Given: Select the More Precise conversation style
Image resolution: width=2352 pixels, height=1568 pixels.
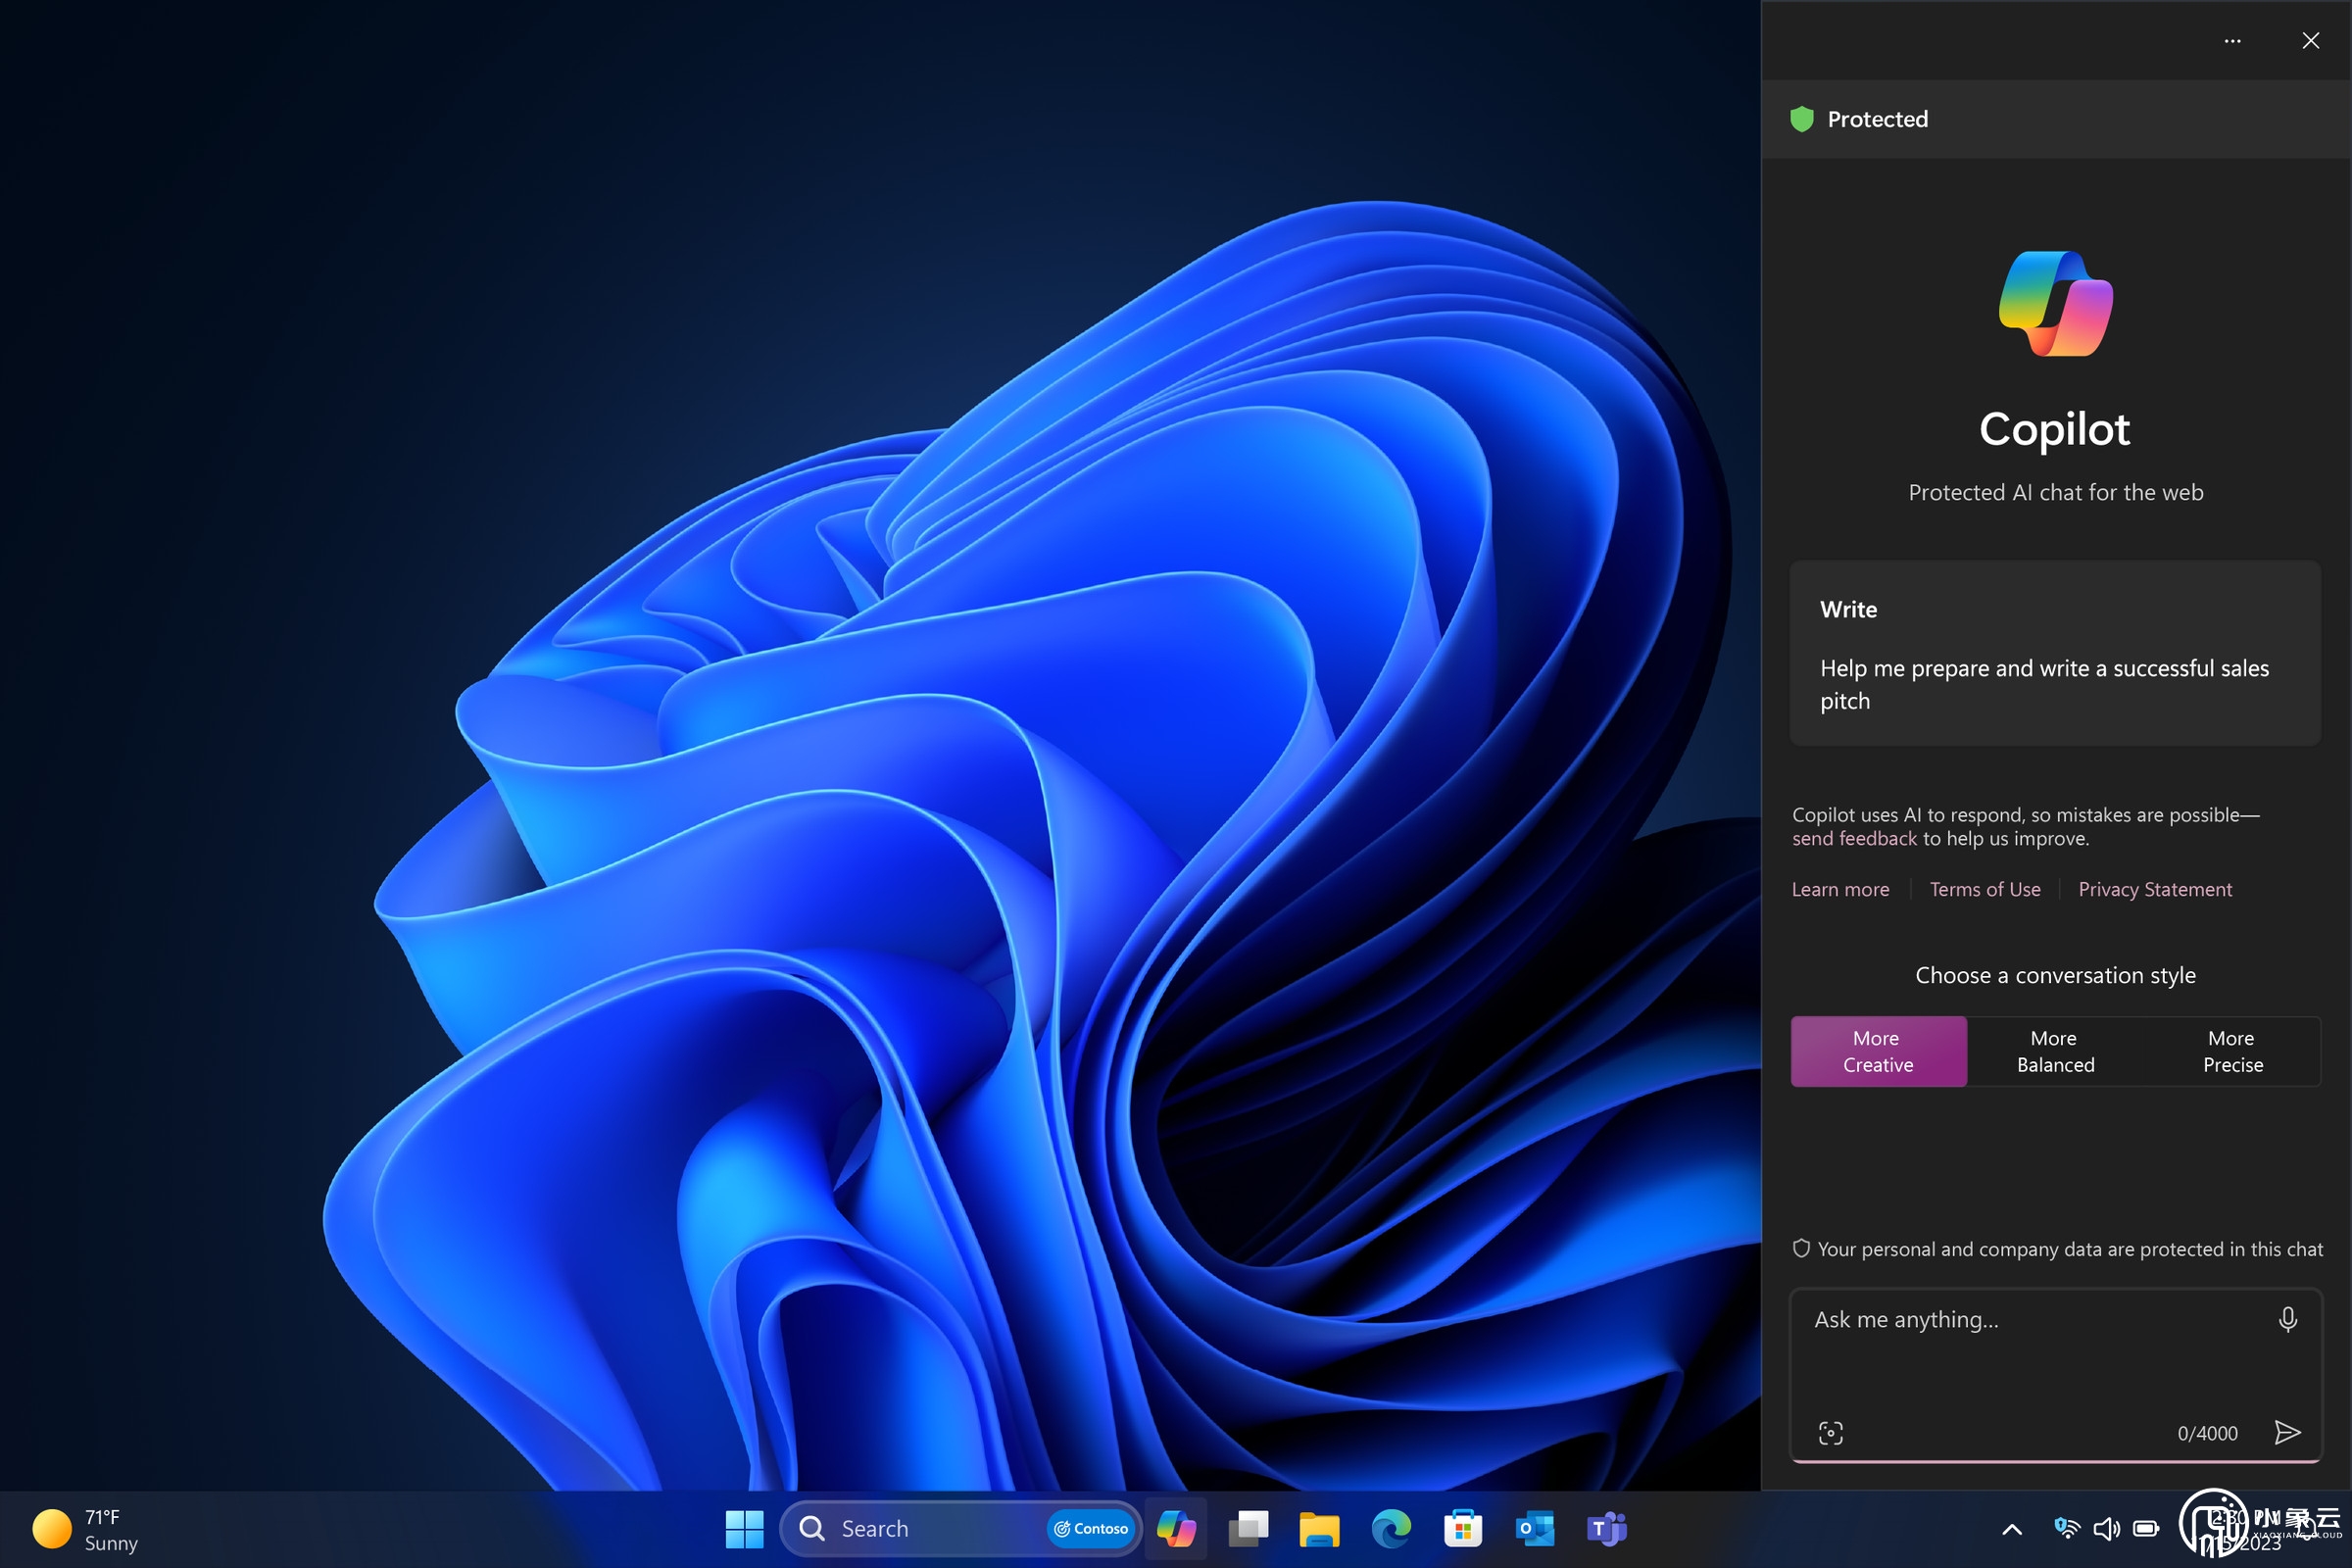Looking at the screenshot, I should [x=2231, y=1050].
